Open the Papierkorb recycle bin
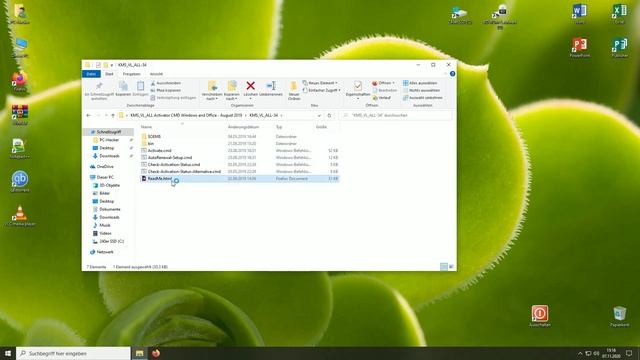The height and width of the screenshot is (360, 640). [620, 316]
